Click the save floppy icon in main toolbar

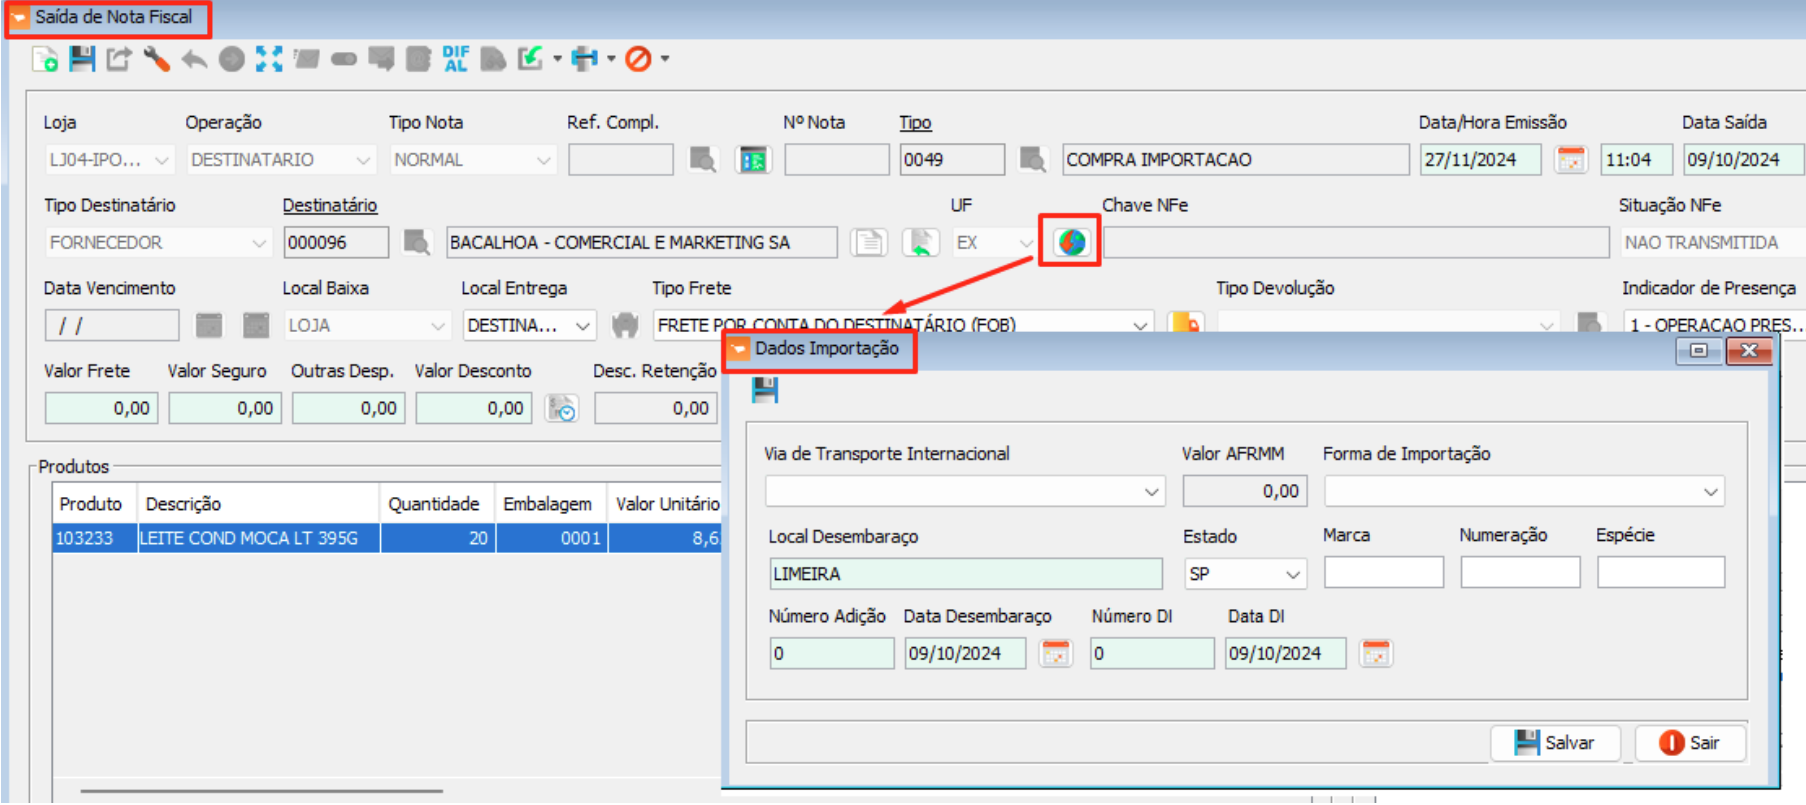pos(82,59)
